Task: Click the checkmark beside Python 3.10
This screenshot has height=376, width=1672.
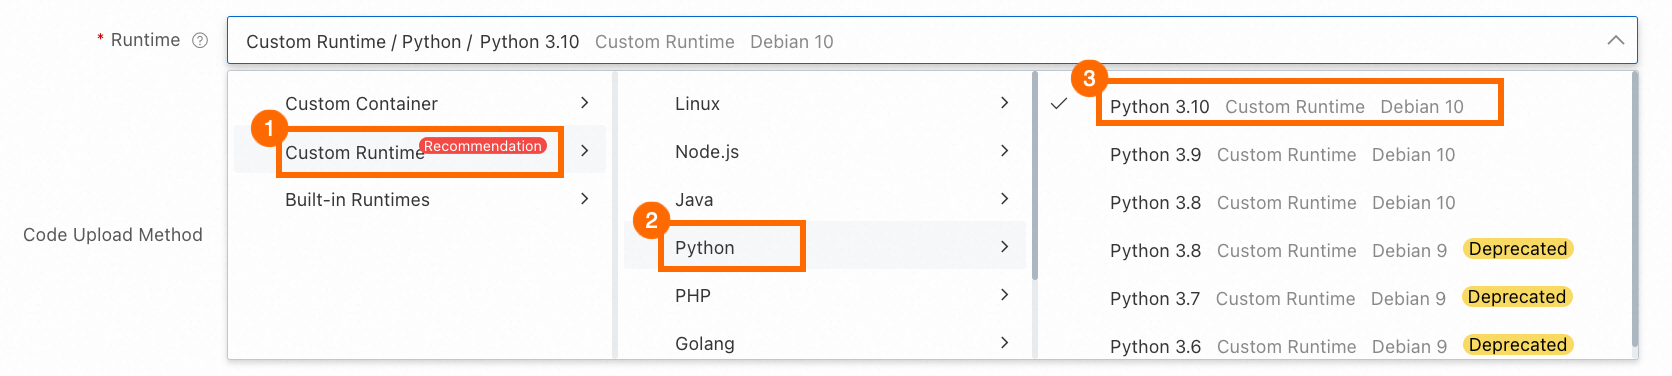Action: [1060, 104]
